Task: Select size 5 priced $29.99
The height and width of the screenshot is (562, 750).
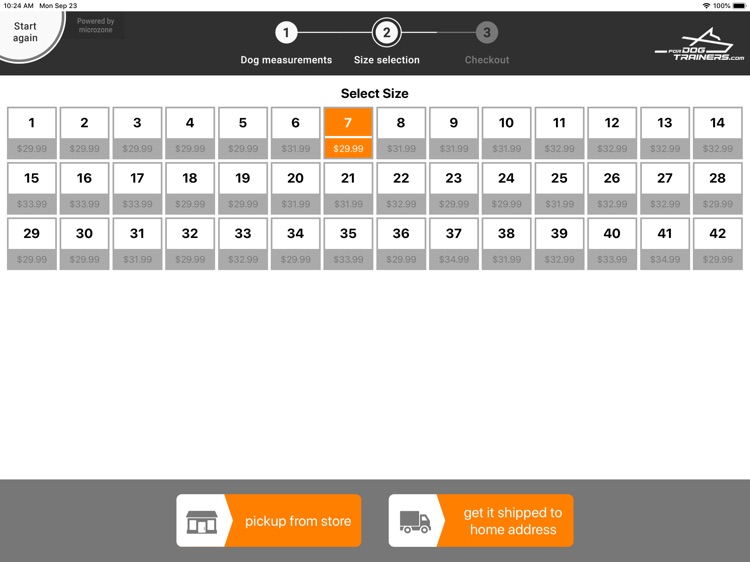Action: tap(243, 133)
